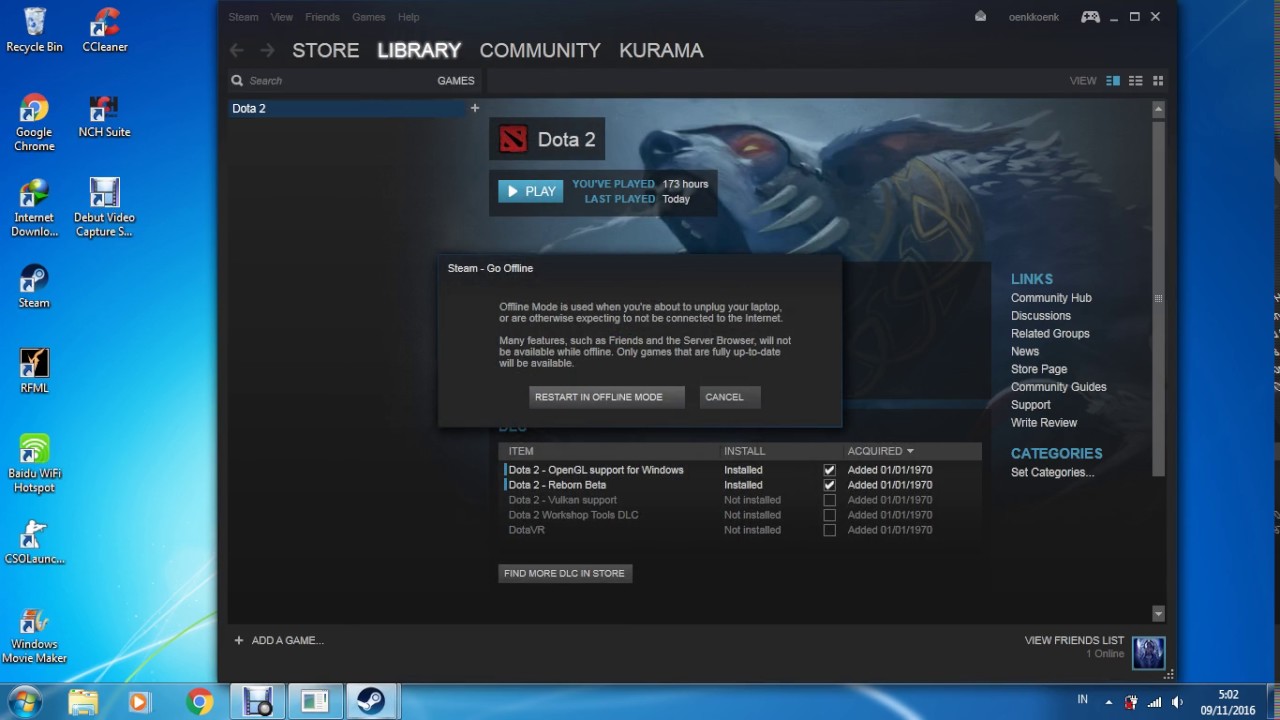
Task: Go to the COMMUNITY tab
Action: pyautogui.click(x=540, y=50)
